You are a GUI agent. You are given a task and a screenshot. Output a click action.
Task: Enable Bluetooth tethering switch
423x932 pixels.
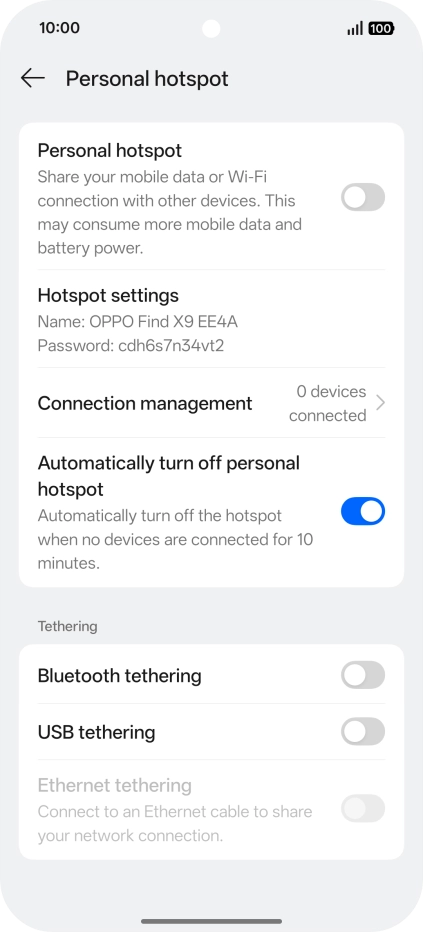tap(363, 675)
